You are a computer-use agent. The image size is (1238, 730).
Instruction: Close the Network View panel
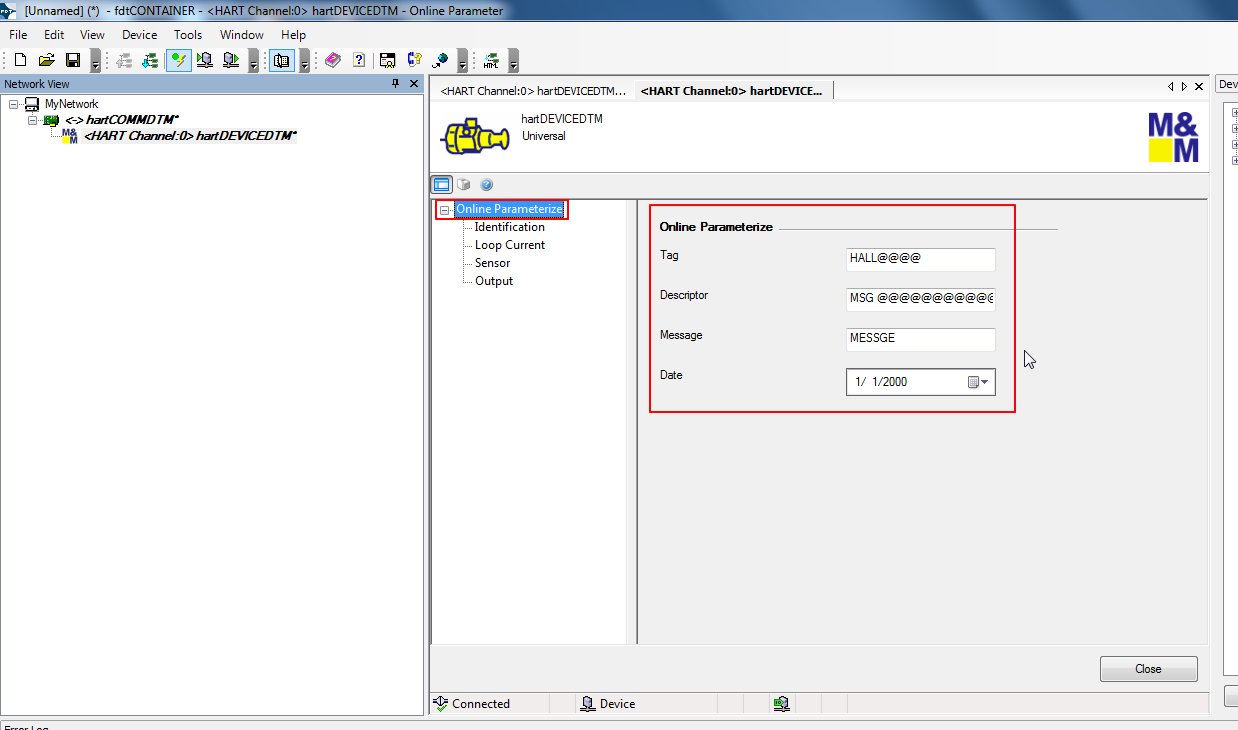(x=414, y=84)
